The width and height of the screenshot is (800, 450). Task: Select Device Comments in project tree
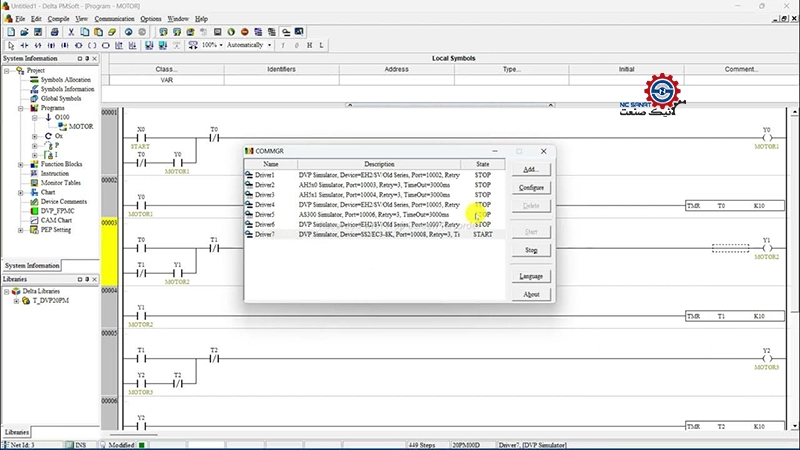[x=64, y=201]
